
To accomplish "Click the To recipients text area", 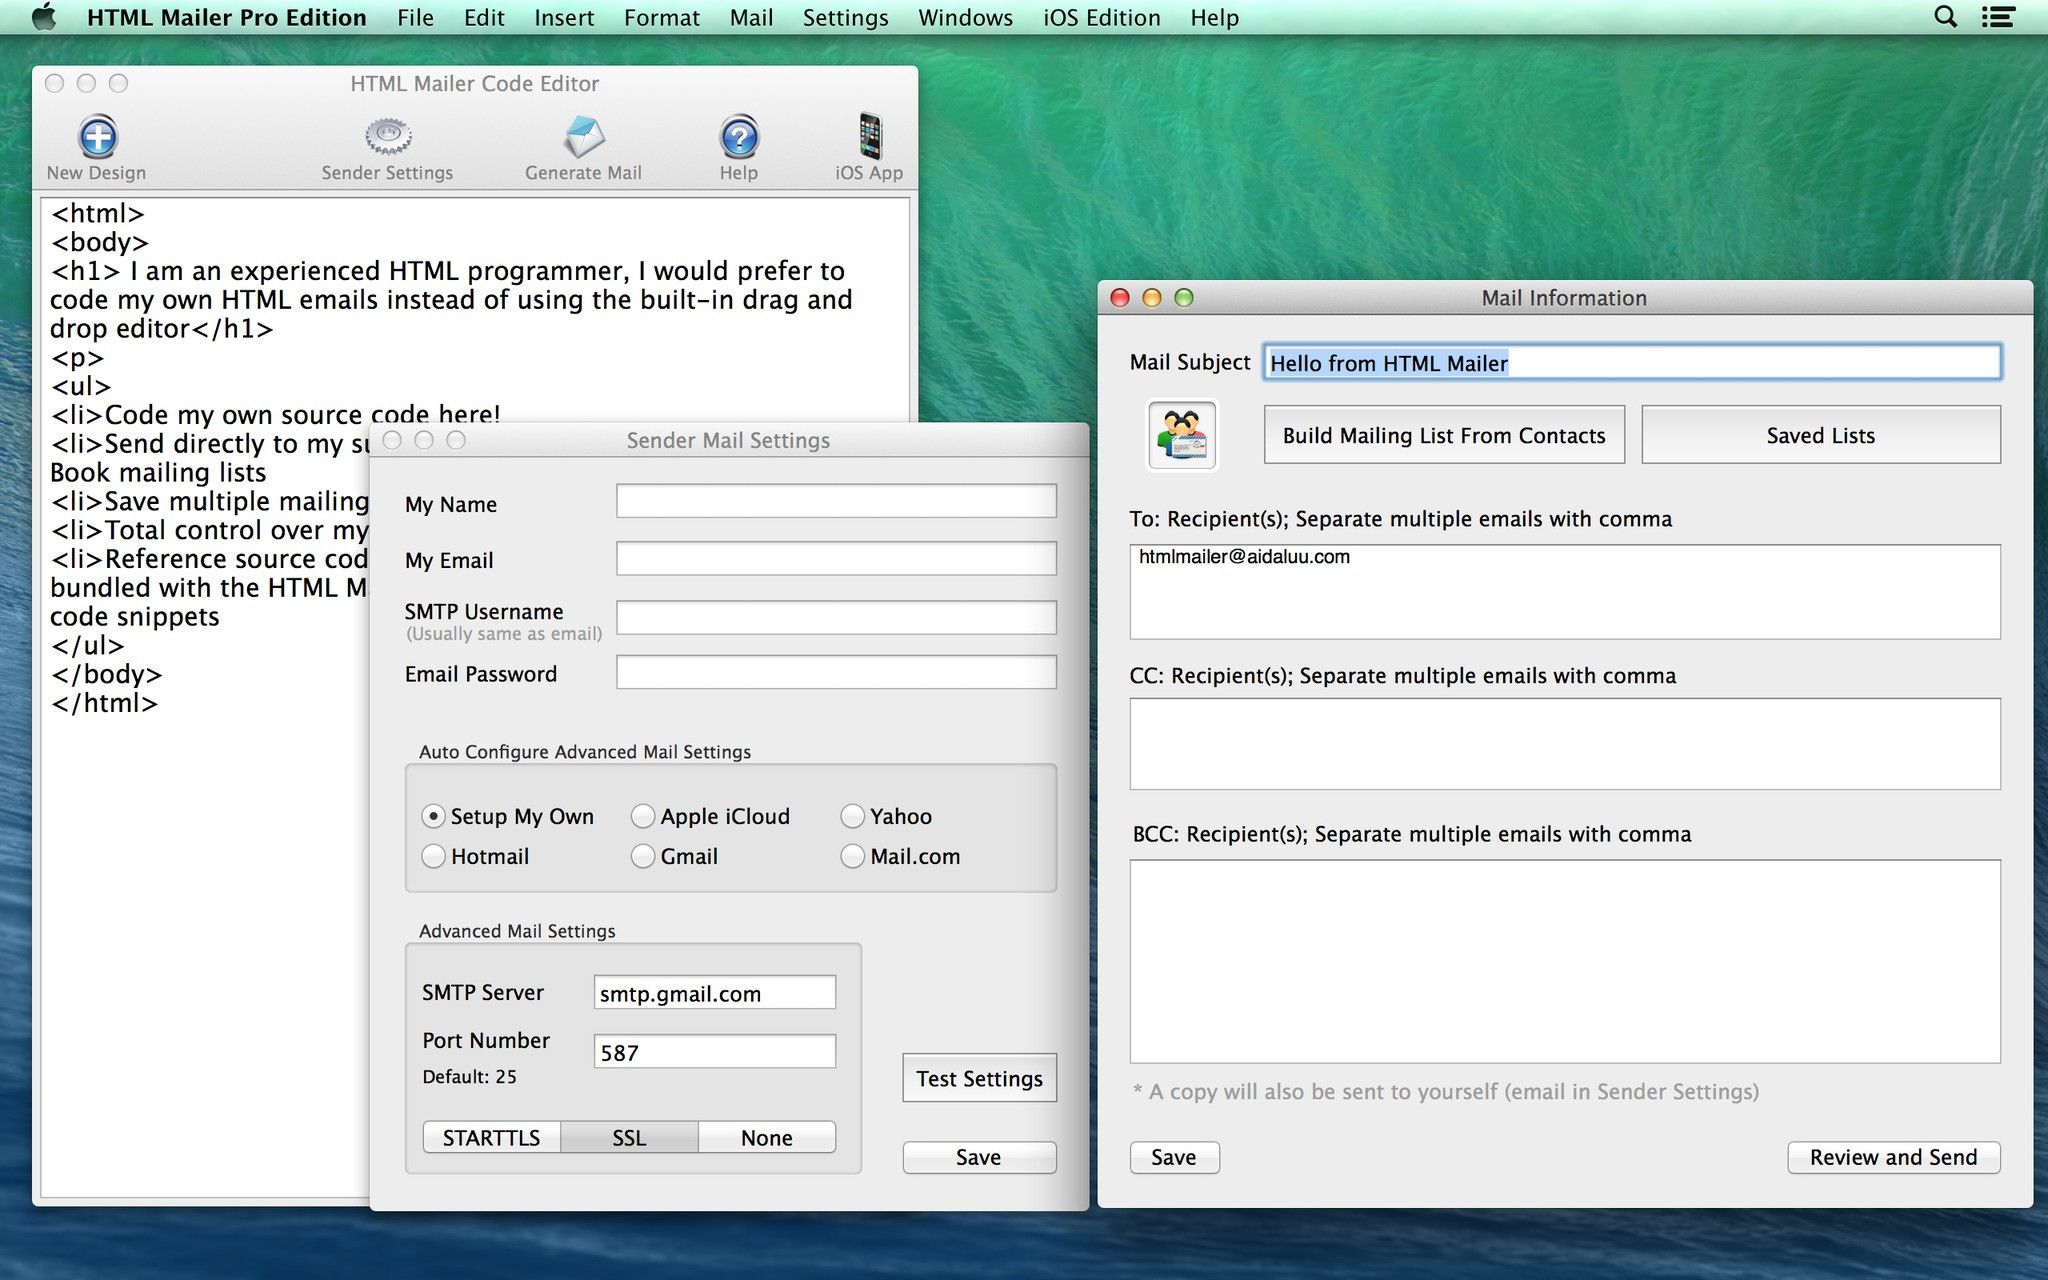I will [x=1565, y=592].
